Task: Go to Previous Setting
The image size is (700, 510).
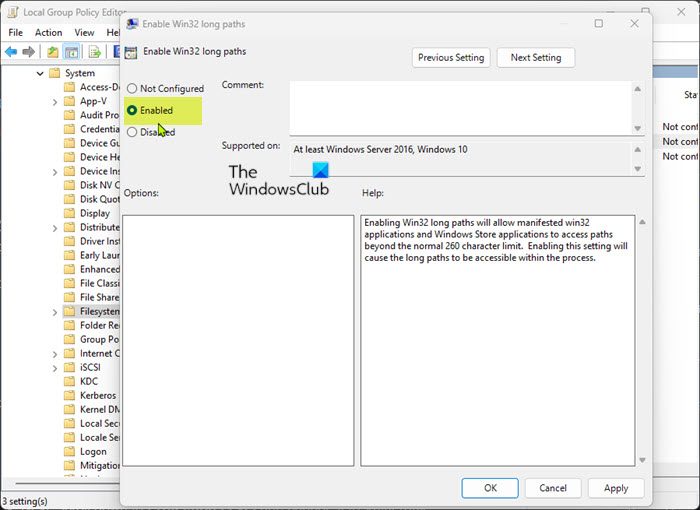Action: [451, 58]
